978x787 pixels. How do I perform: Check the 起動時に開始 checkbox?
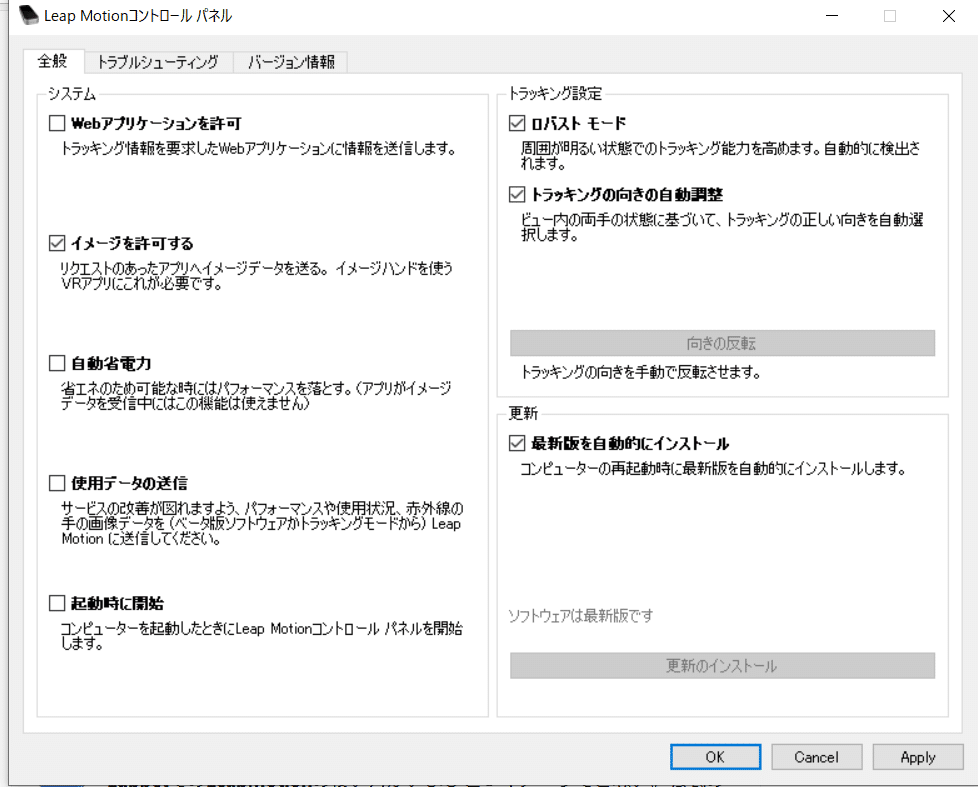(x=57, y=603)
